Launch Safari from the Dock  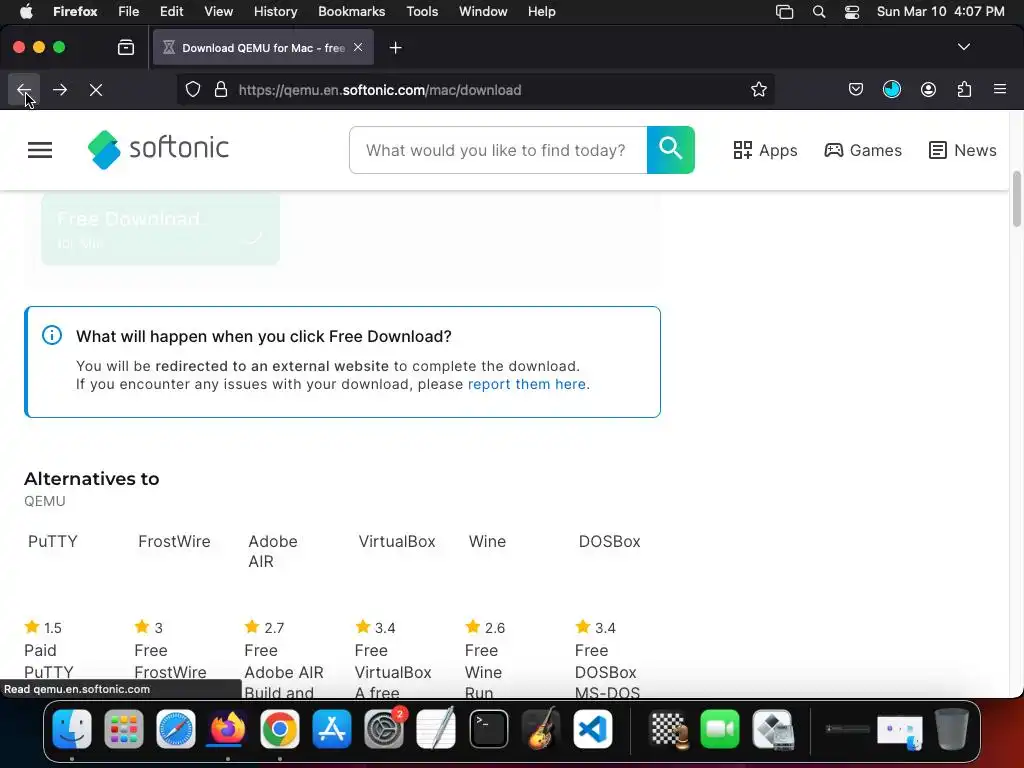tap(176, 729)
